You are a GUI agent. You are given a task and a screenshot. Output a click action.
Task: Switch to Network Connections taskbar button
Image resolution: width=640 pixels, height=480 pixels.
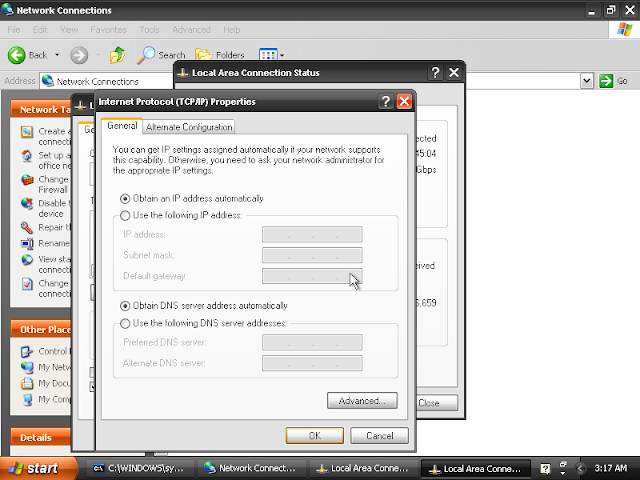251,468
